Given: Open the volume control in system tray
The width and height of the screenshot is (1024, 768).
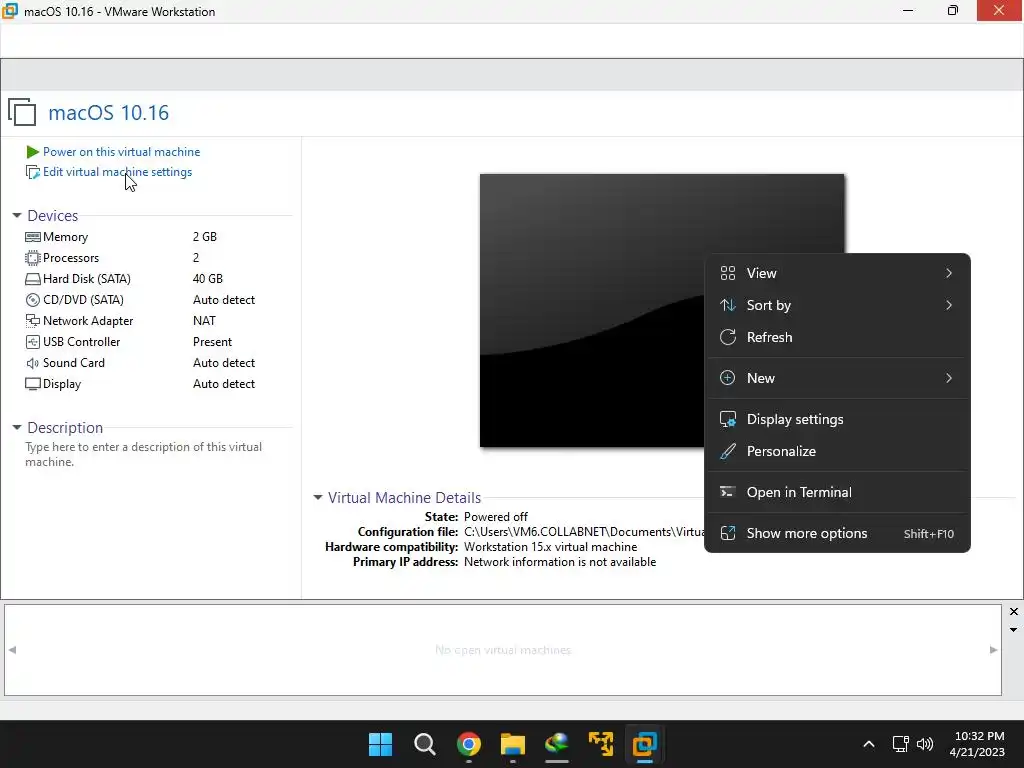Looking at the screenshot, I should pos(925,744).
